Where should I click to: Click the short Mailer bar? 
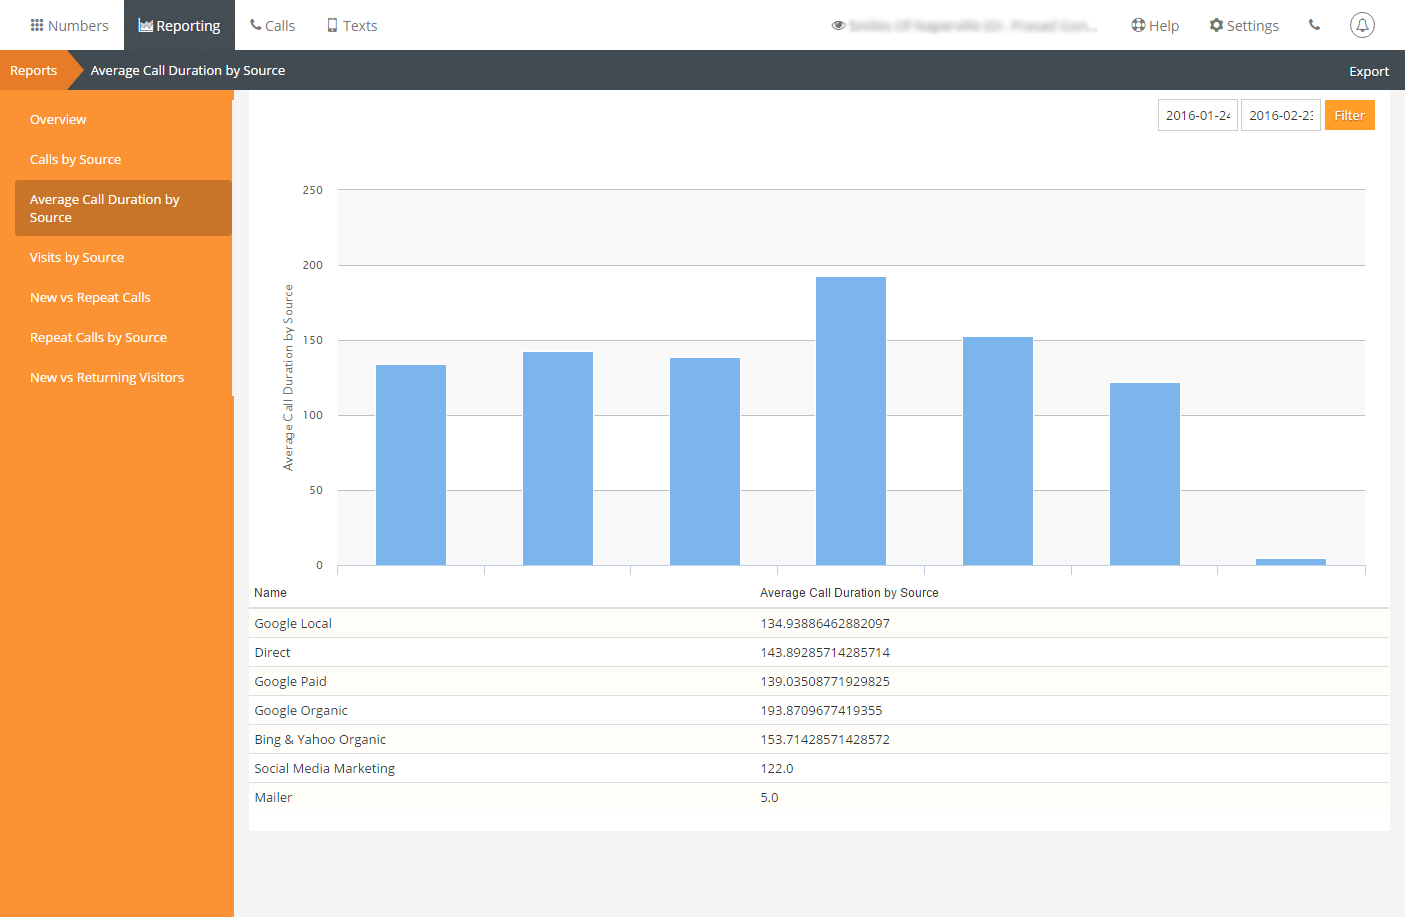[x=1291, y=562]
